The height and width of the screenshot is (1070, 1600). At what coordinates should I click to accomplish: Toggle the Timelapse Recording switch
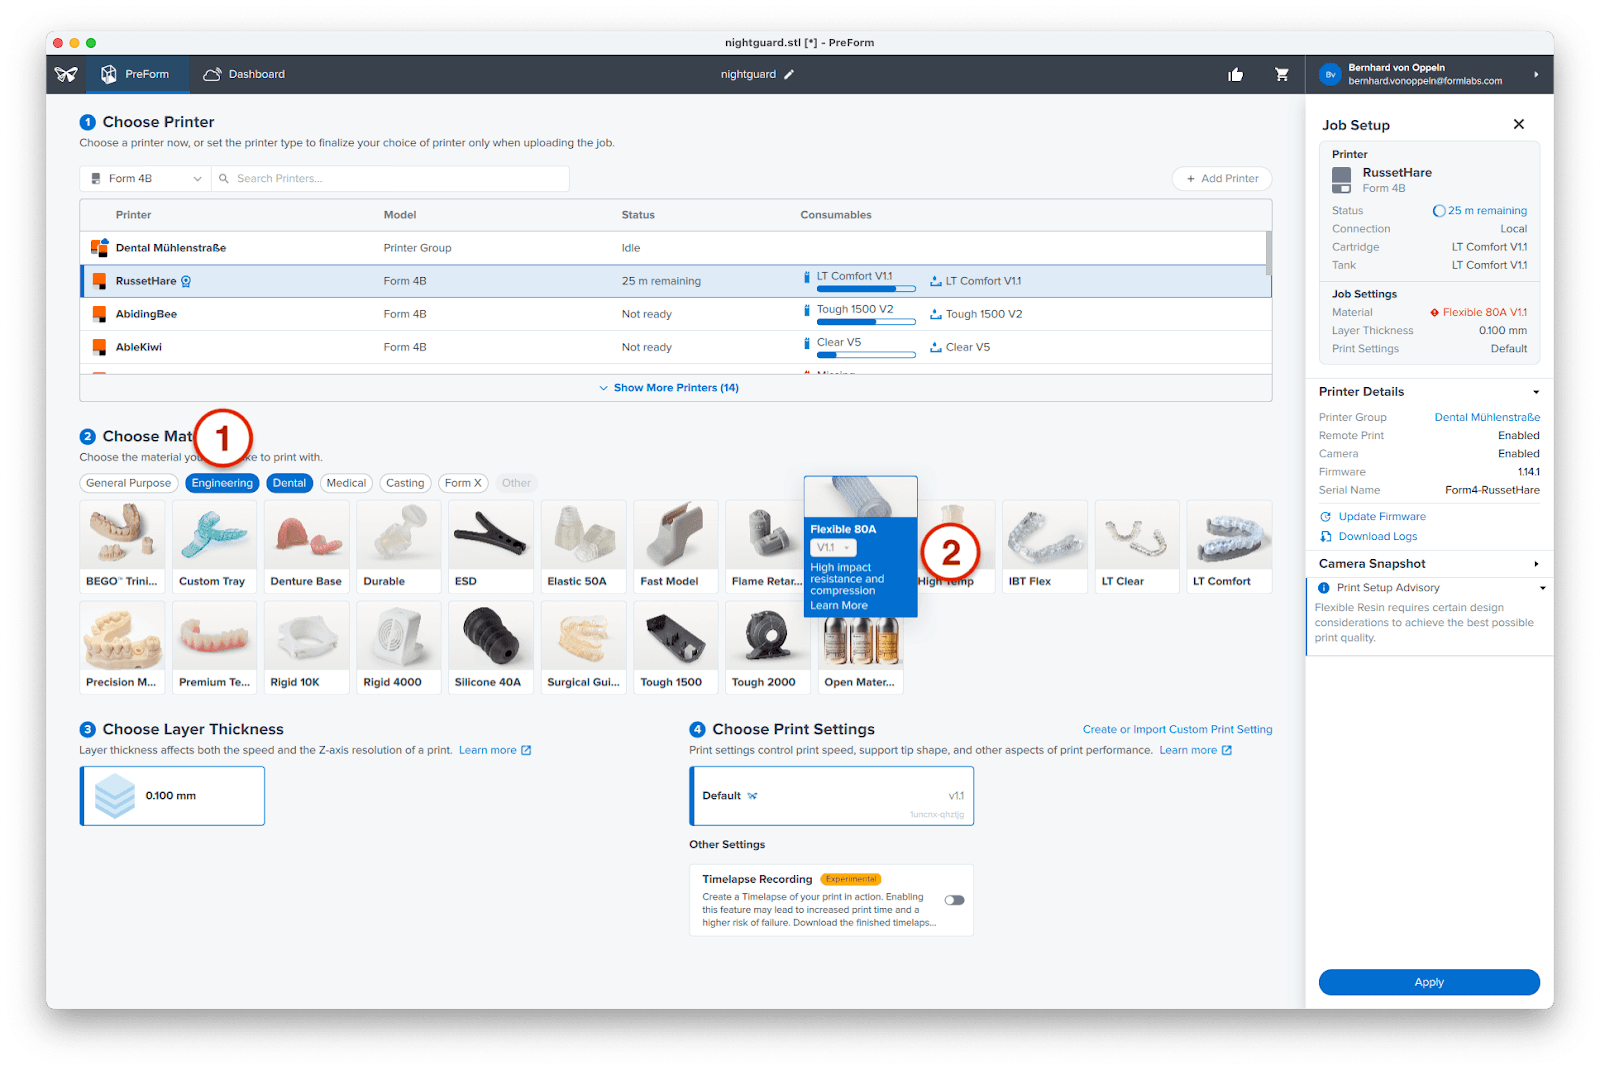(x=954, y=900)
